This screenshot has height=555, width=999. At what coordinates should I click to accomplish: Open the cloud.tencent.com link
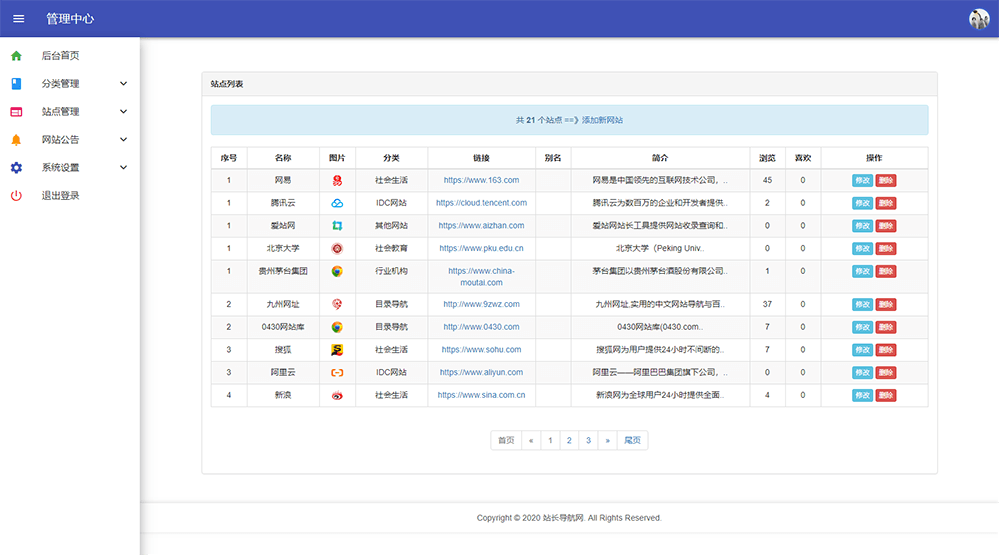(x=481, y=203)
